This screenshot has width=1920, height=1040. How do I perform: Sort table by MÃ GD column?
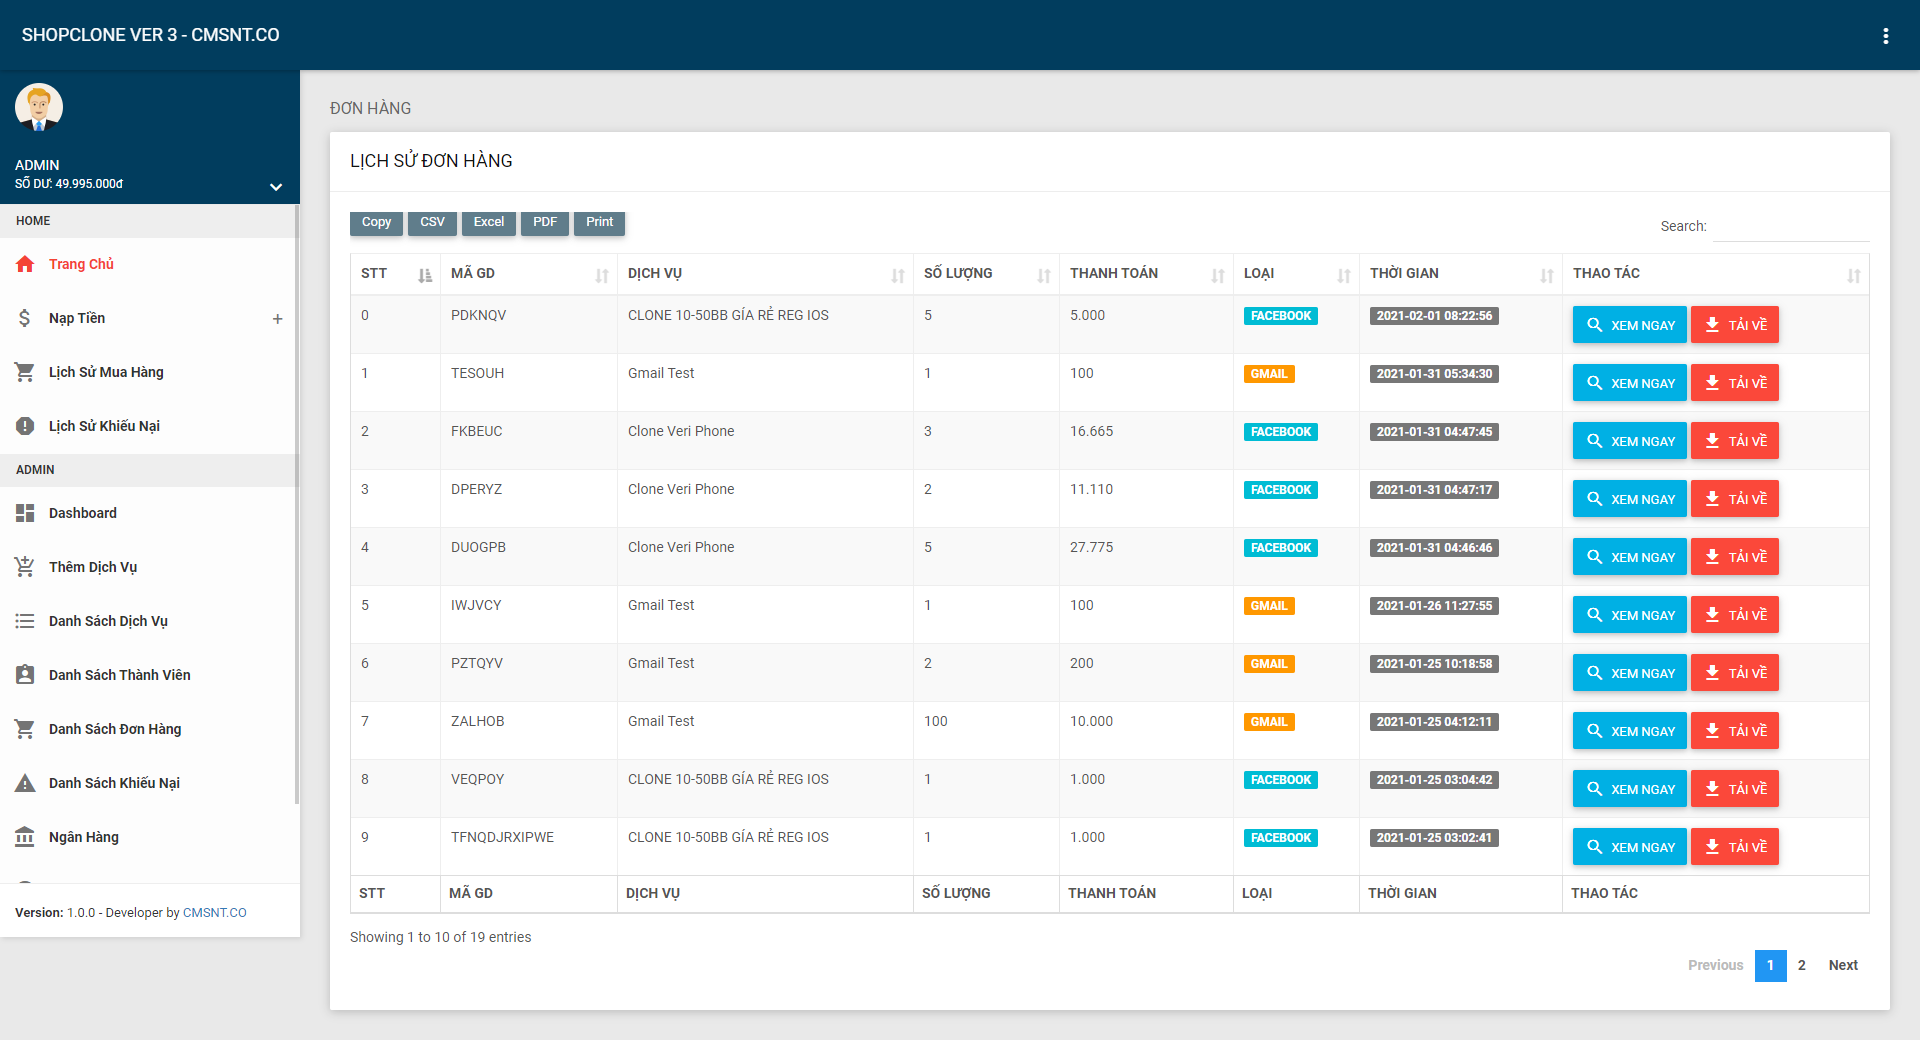[x=529, y=274]
